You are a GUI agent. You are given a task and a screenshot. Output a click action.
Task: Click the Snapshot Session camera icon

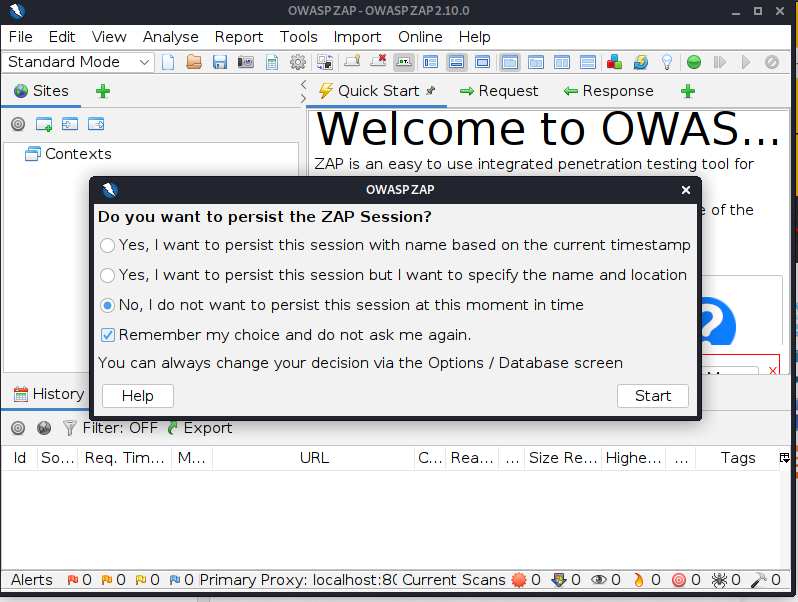point(246,62)
